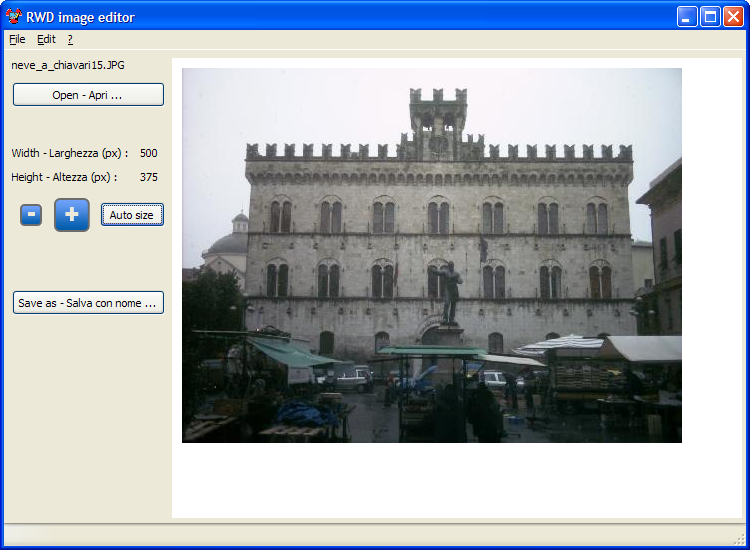Select the neve_a_chiavari15.JPG filename label
The image size is (750, 550).
click(68, 65)
